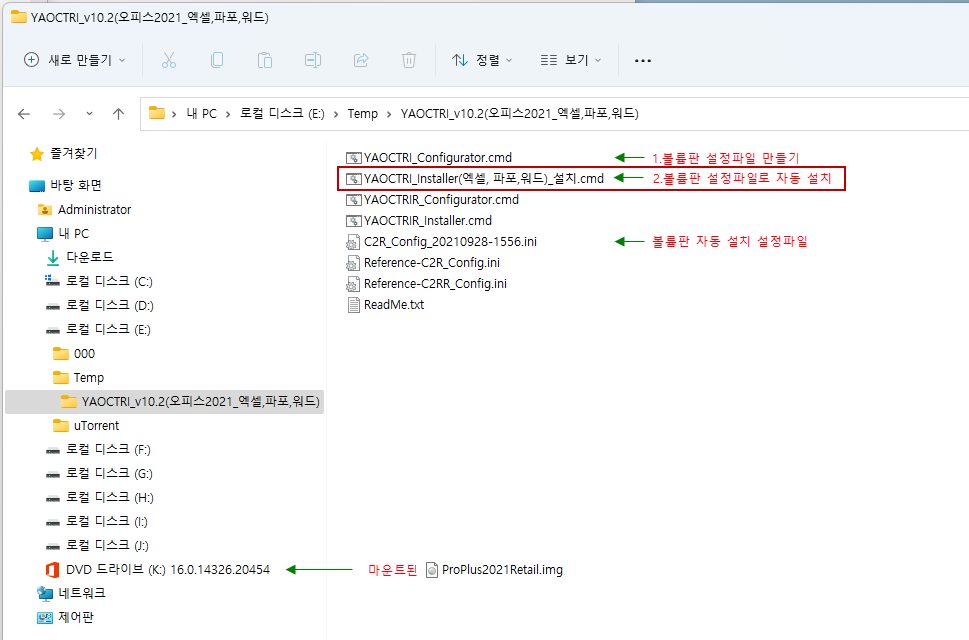
Task: Click YAOCTRI_v10.2 breadcrumb segment
Action: (520, 114)
